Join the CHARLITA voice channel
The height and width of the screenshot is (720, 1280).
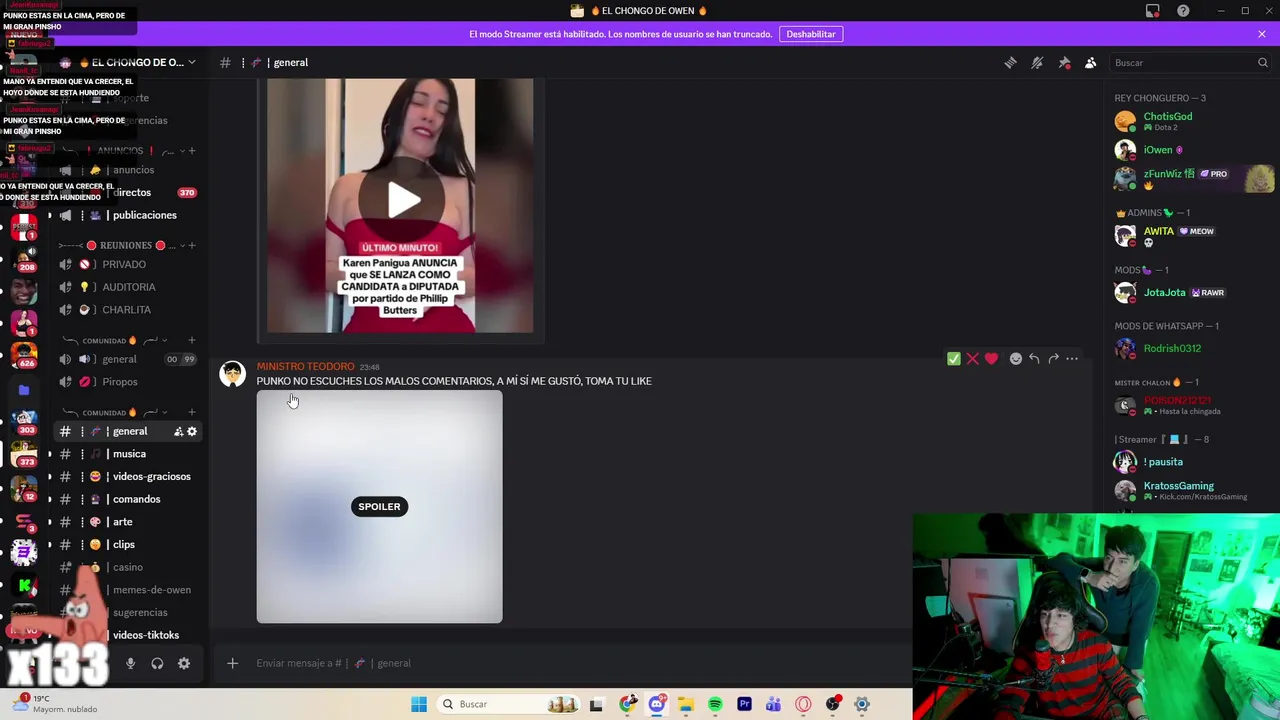pyautogui.click(x=128, y=310)
